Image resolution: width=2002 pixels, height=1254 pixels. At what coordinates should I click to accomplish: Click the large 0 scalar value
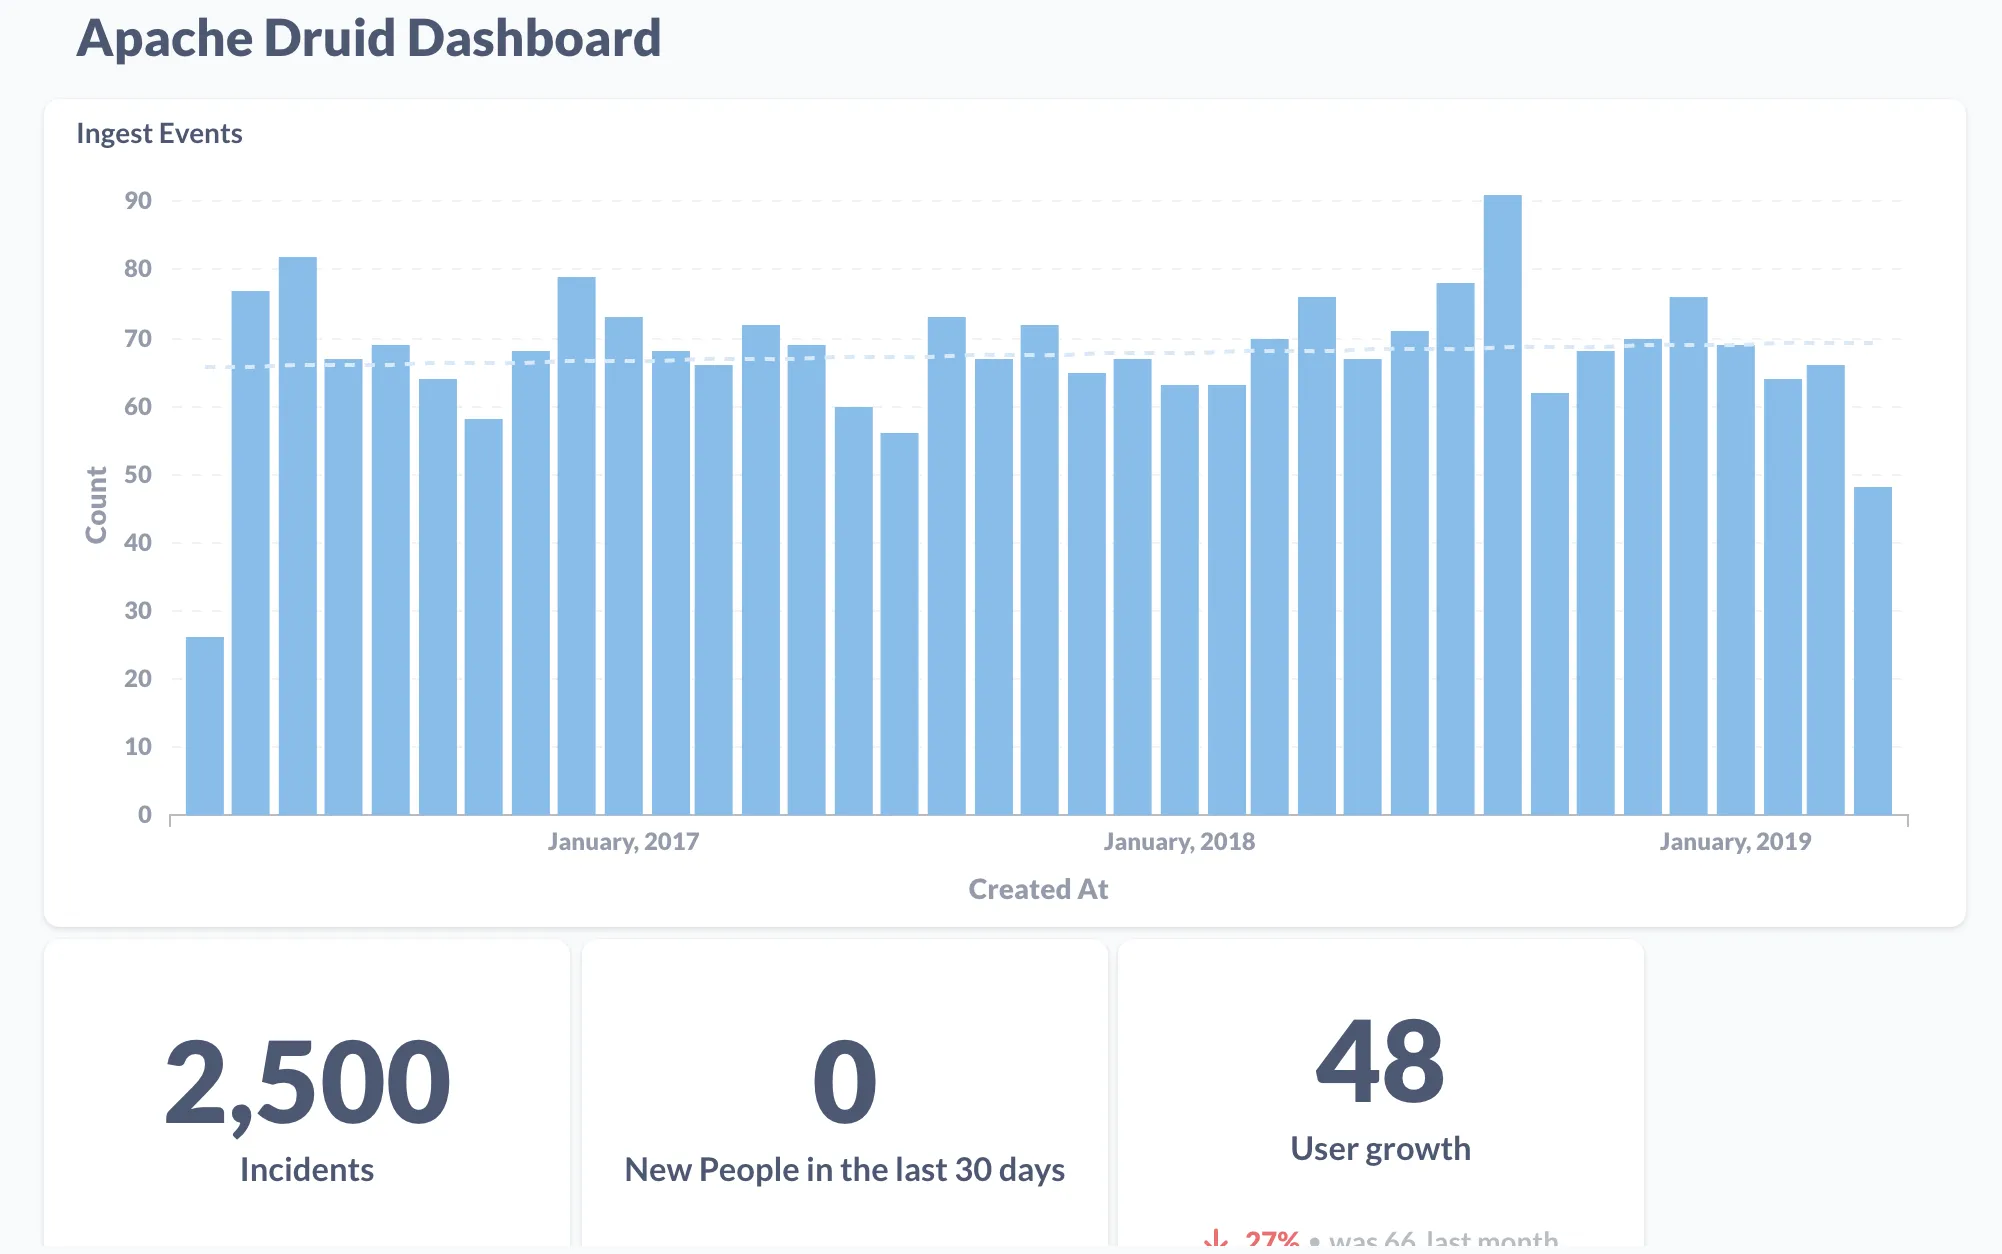point(845,1082)
